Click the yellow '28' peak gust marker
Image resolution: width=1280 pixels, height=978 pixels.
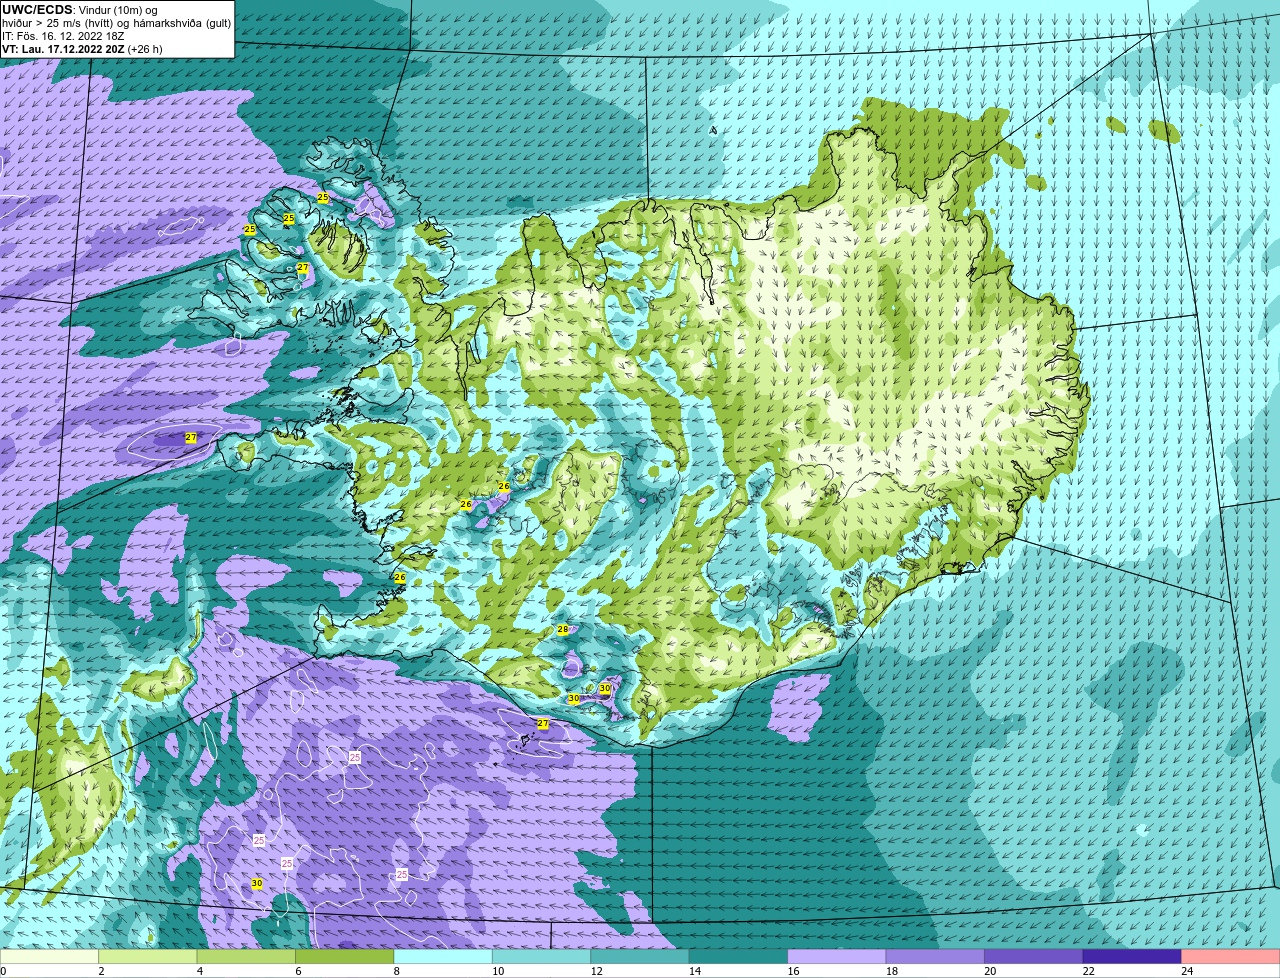563,629
